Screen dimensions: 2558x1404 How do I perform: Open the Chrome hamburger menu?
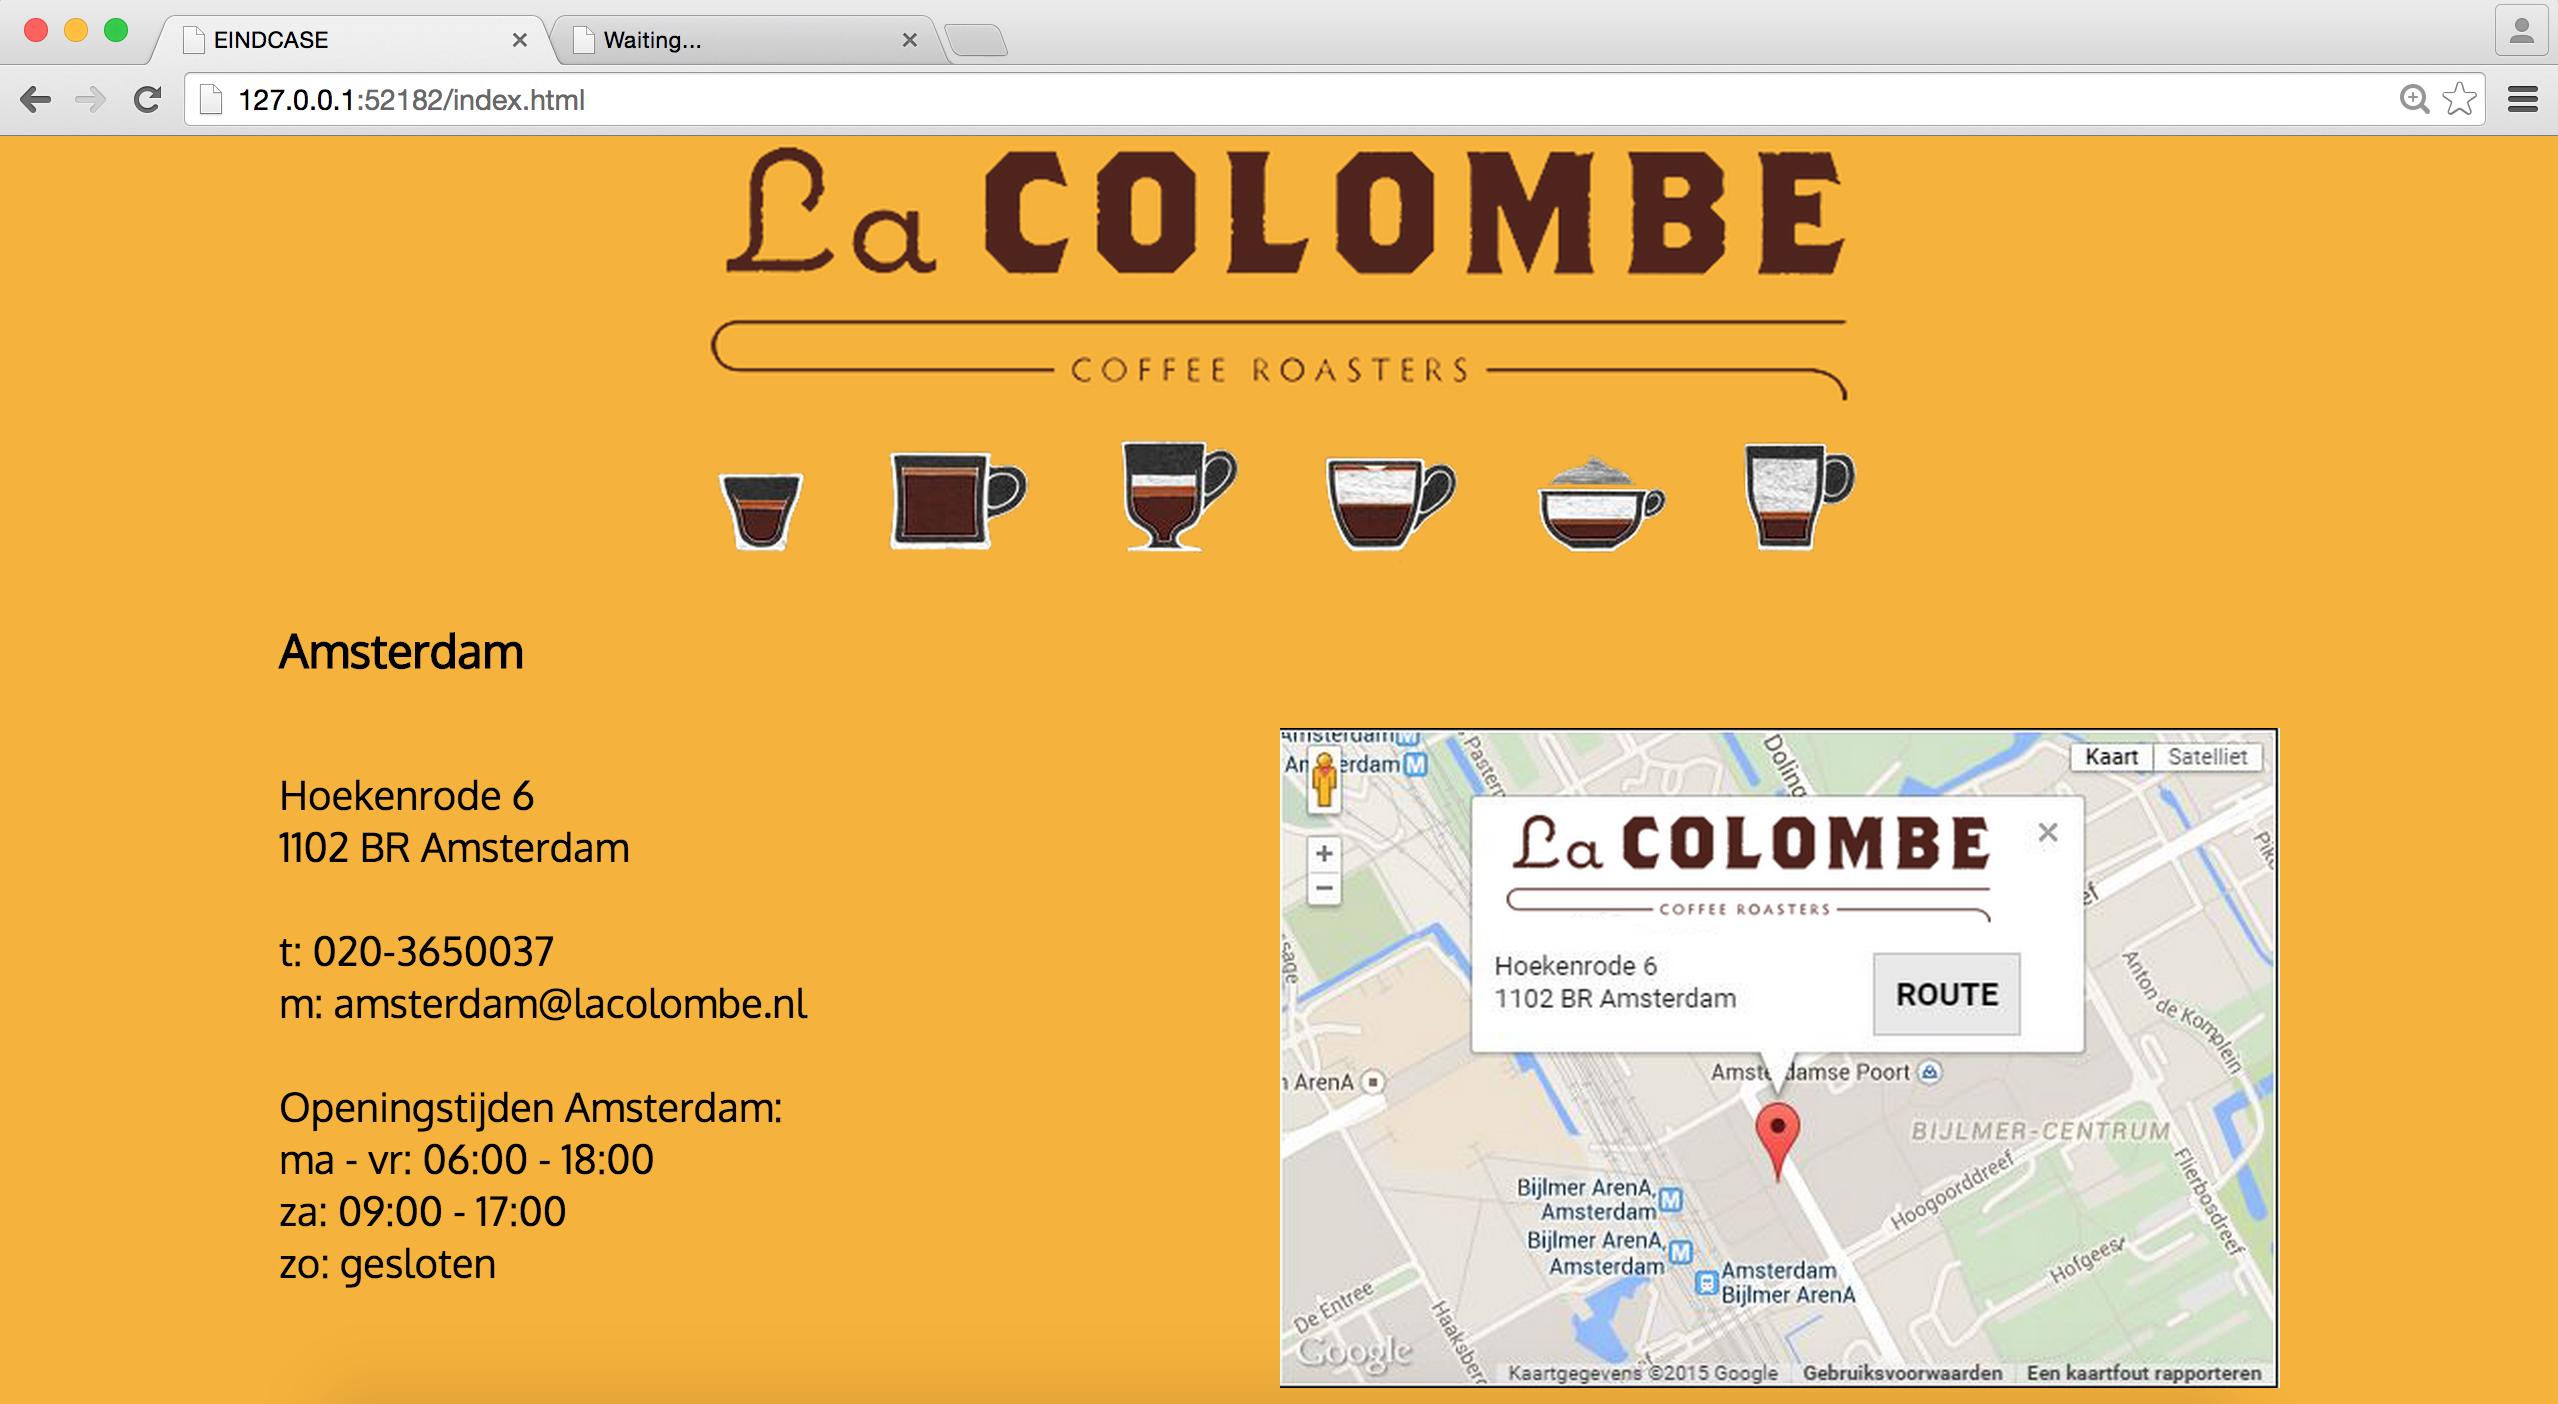tap(2522, 99)
